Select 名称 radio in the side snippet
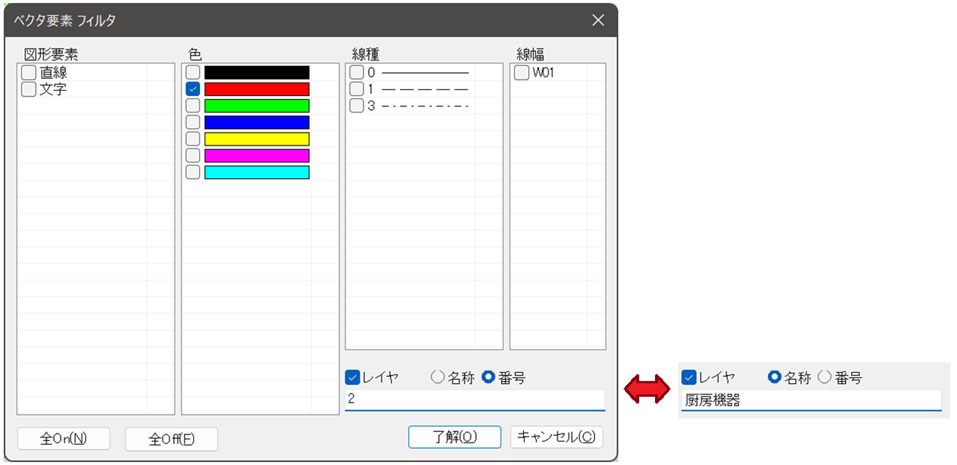The width and height of the screenshot is (957, 465). (774, 378)
